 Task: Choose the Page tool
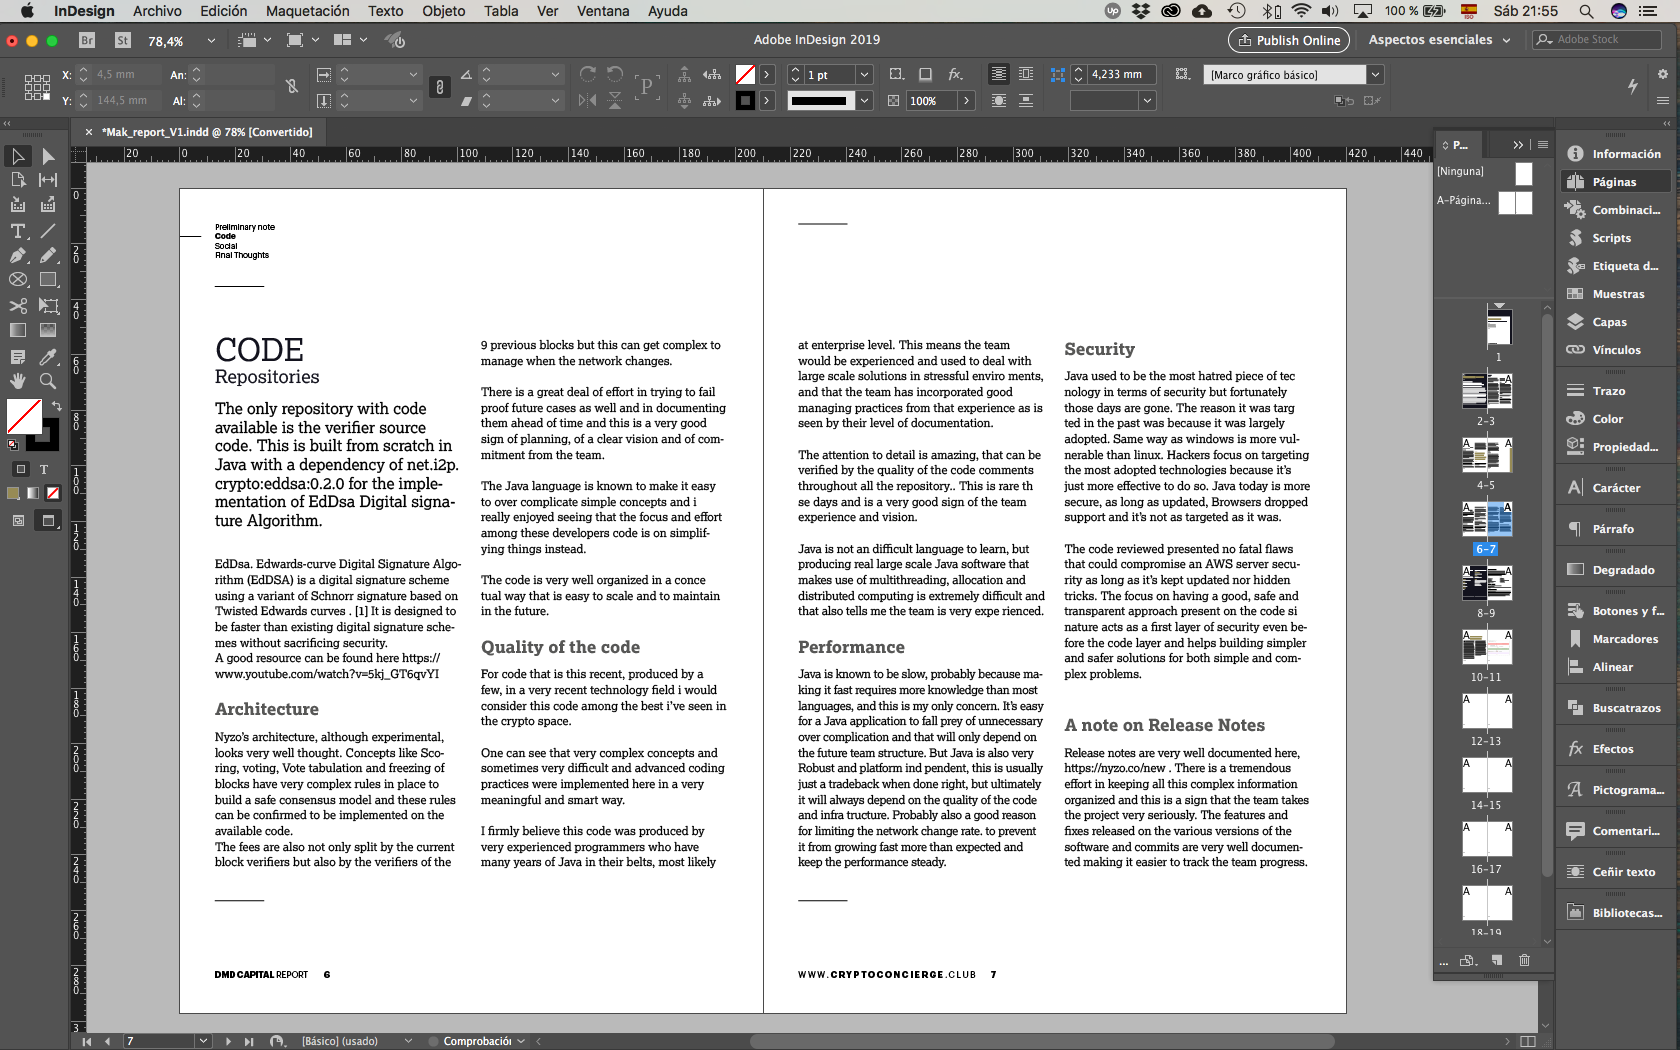pyautogui.click(x=18, y=180)
